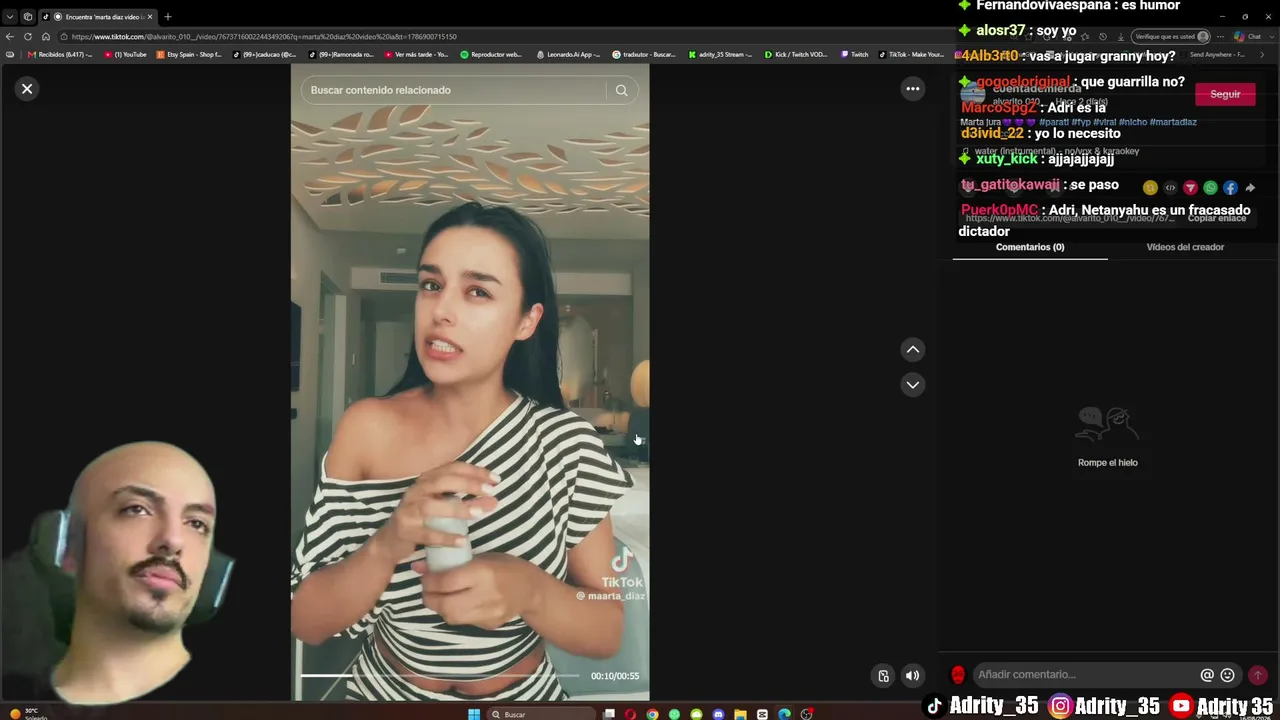Go to previous video with up chevron
The height and width of the screenshot is (720, 1280).
[912, 349]
